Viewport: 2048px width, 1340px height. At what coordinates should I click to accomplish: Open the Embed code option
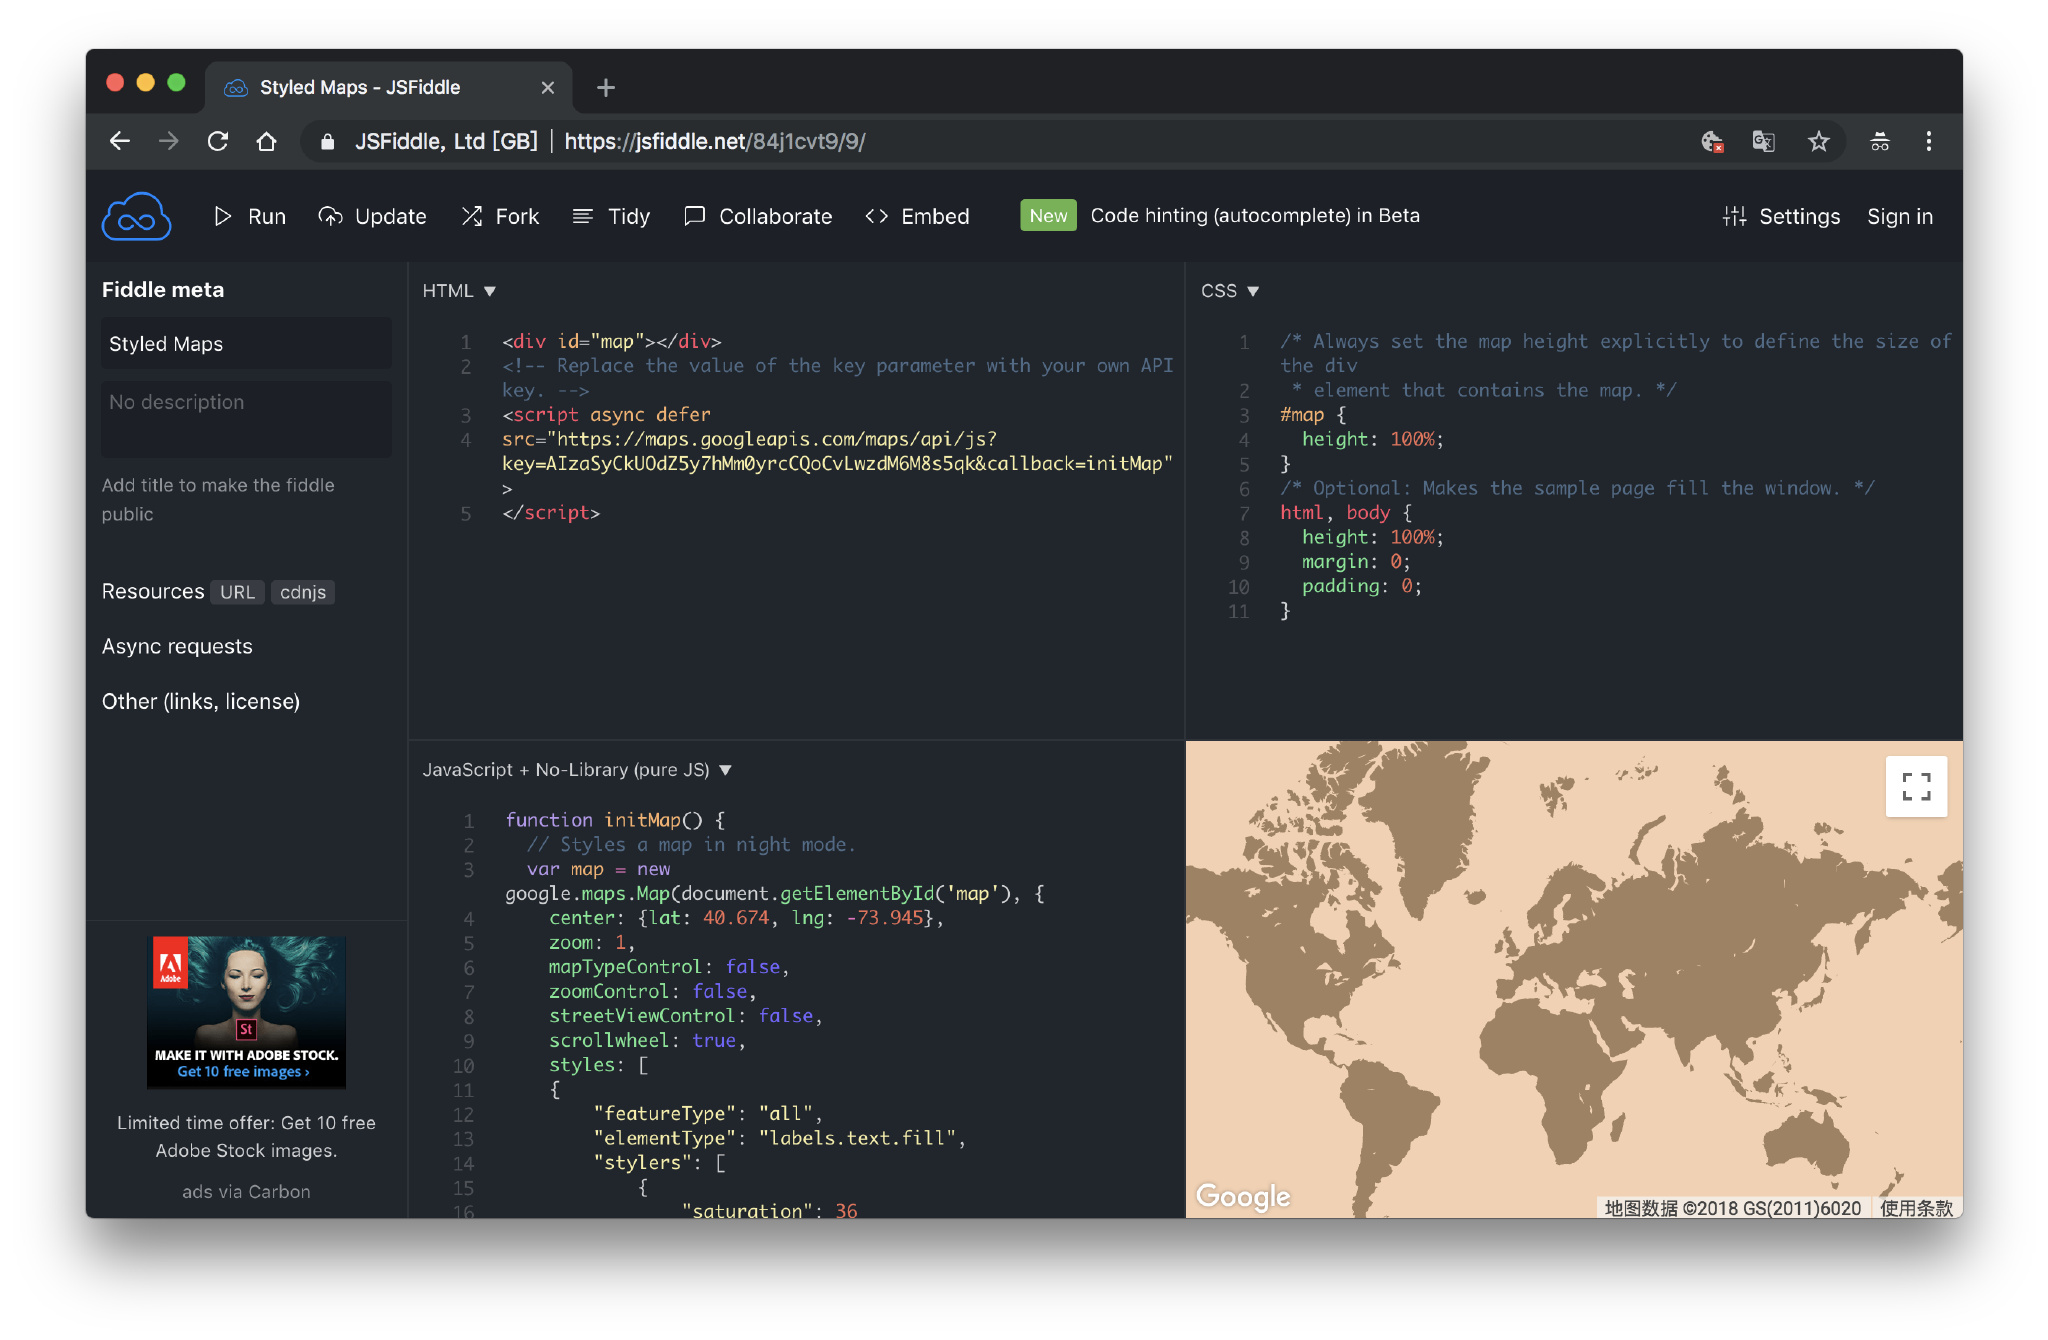pyautogui.click(x=917, y=216)
